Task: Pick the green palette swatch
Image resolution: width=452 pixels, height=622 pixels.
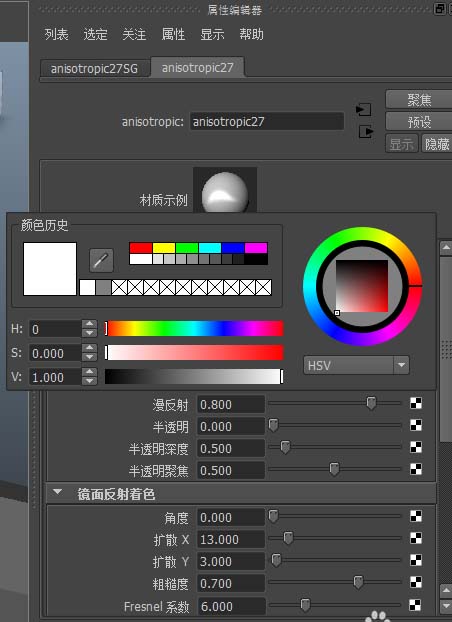Action: (187, 248)
